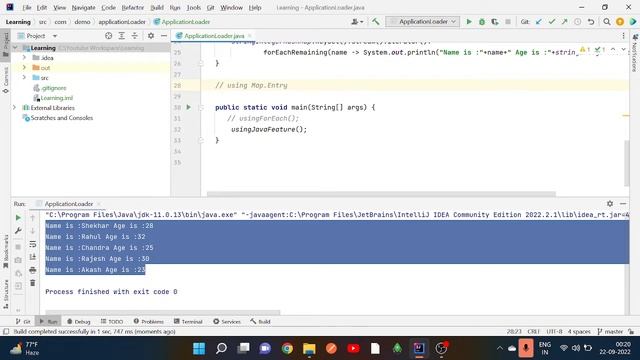Select ApplicationLoader.java editor tab
The height and width of the screenshot is (360, 640).
214,36
